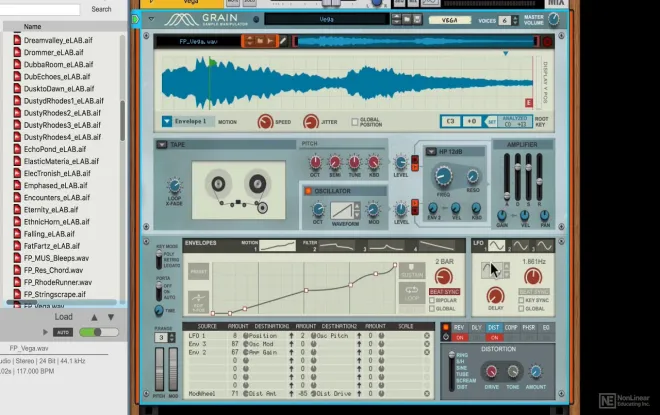Screen dimensions: 660x415
Task: Select FP_RhodeRunner.wav in the file list
Action: click(x=58, y=282)
